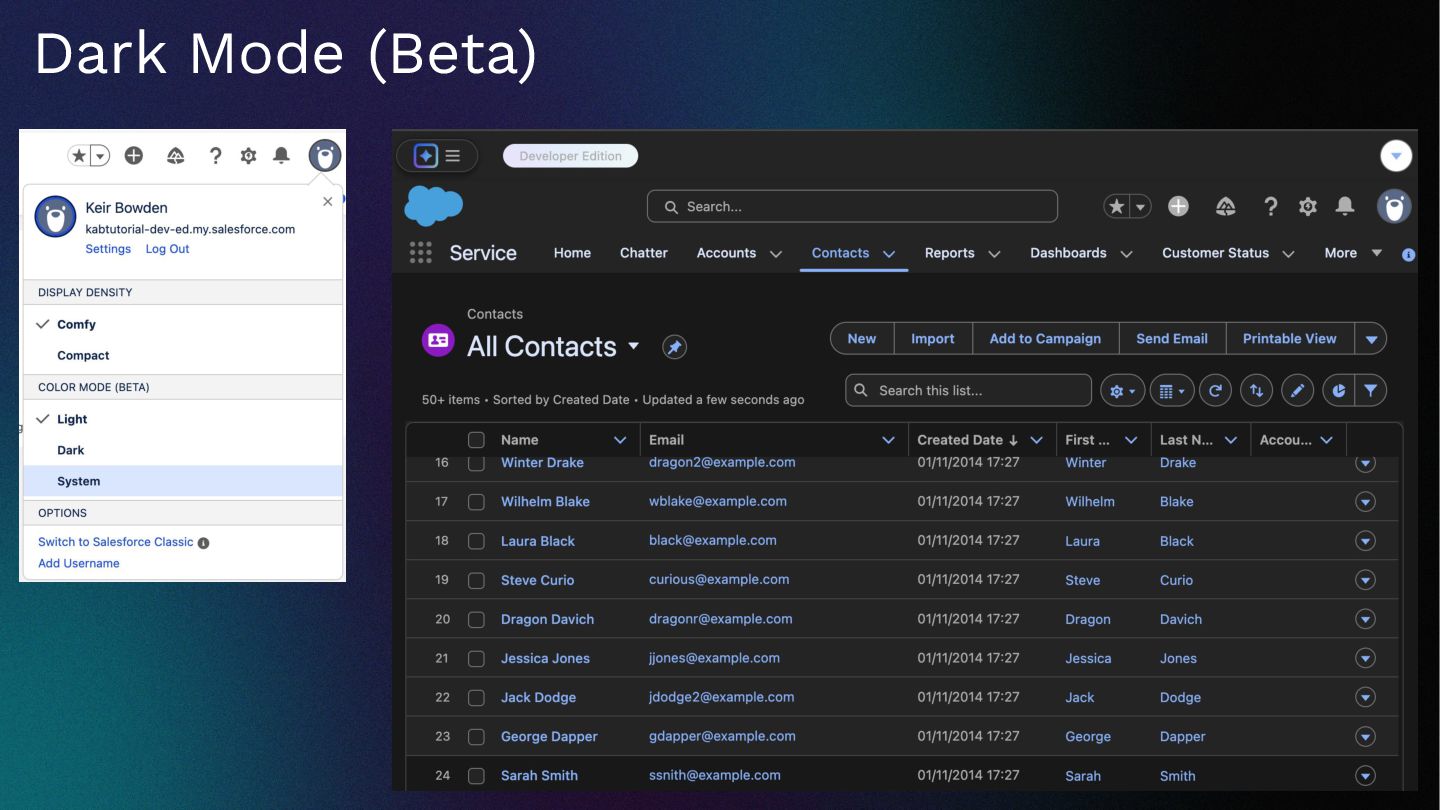Check the Dragon Davich row checkbox
This screenshot has height=810, width=1440.
pos(476,619)
